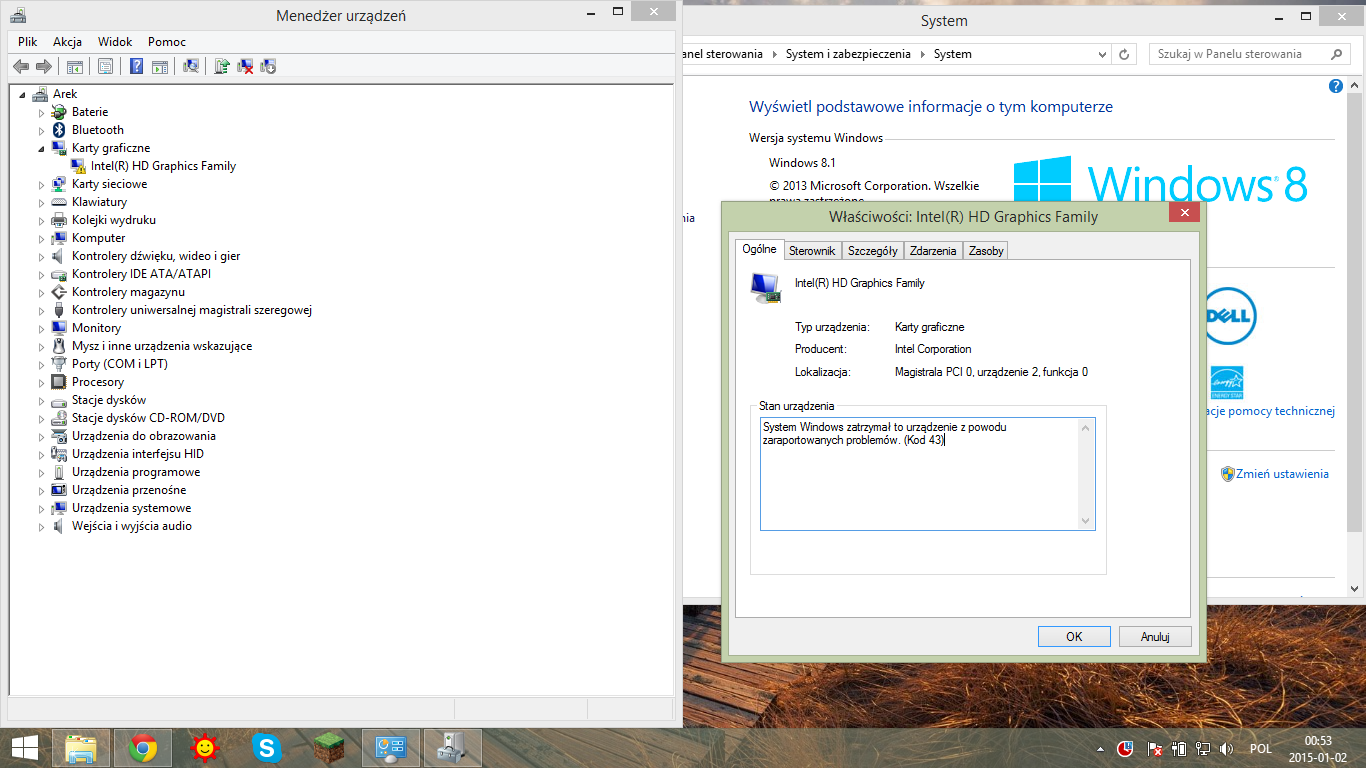Click the blue question mark Help toolbar icon
Image resolution: width=1366 pixels, height=768 pixels.
click(x=137, y=66)
